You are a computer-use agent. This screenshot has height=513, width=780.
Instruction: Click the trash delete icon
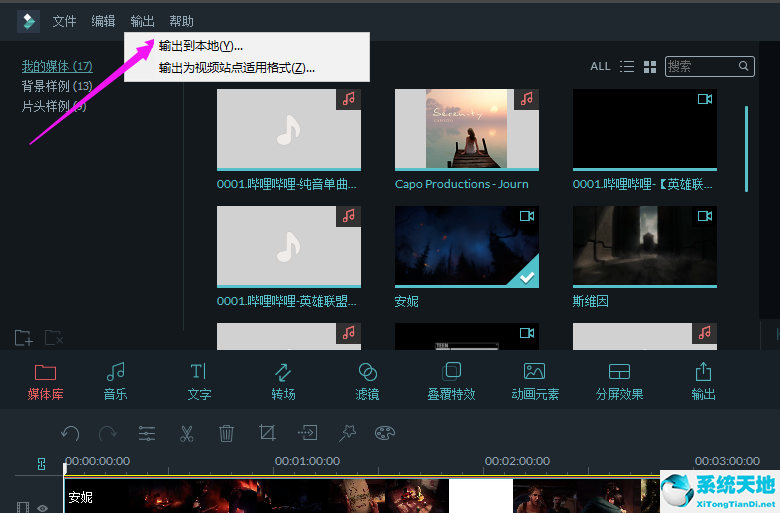pos(226,433)
